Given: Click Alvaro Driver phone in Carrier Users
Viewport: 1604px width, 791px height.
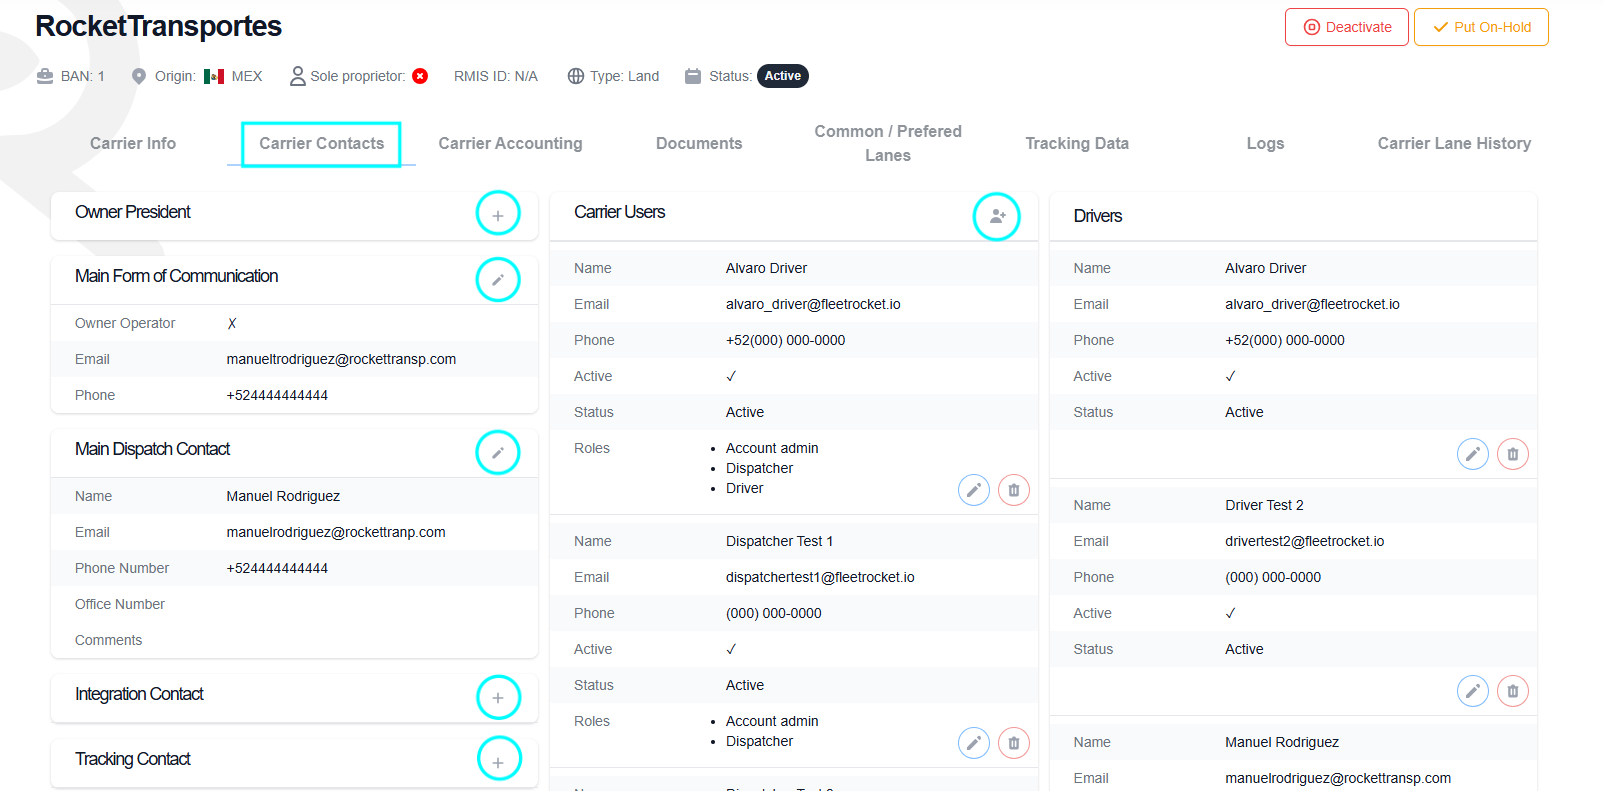Looking at the screenshot, I should (785, 340).
